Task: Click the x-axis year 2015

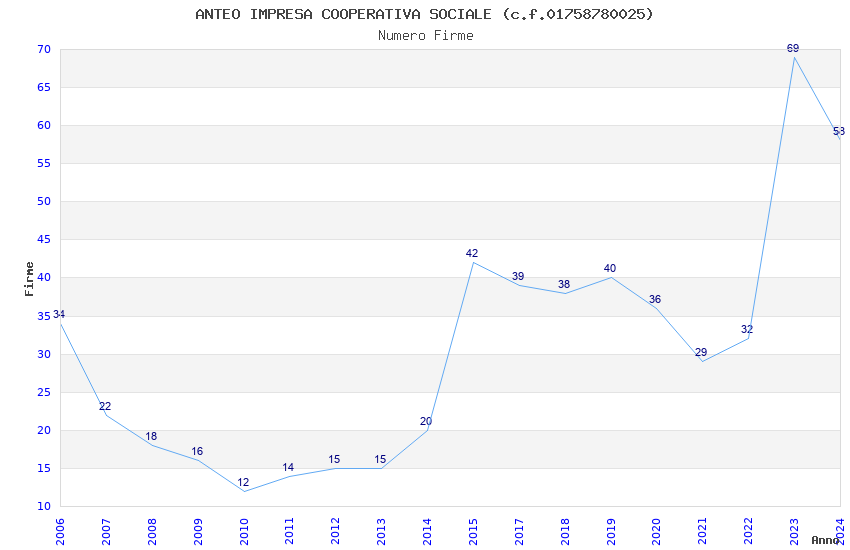Action: [473, 532]
